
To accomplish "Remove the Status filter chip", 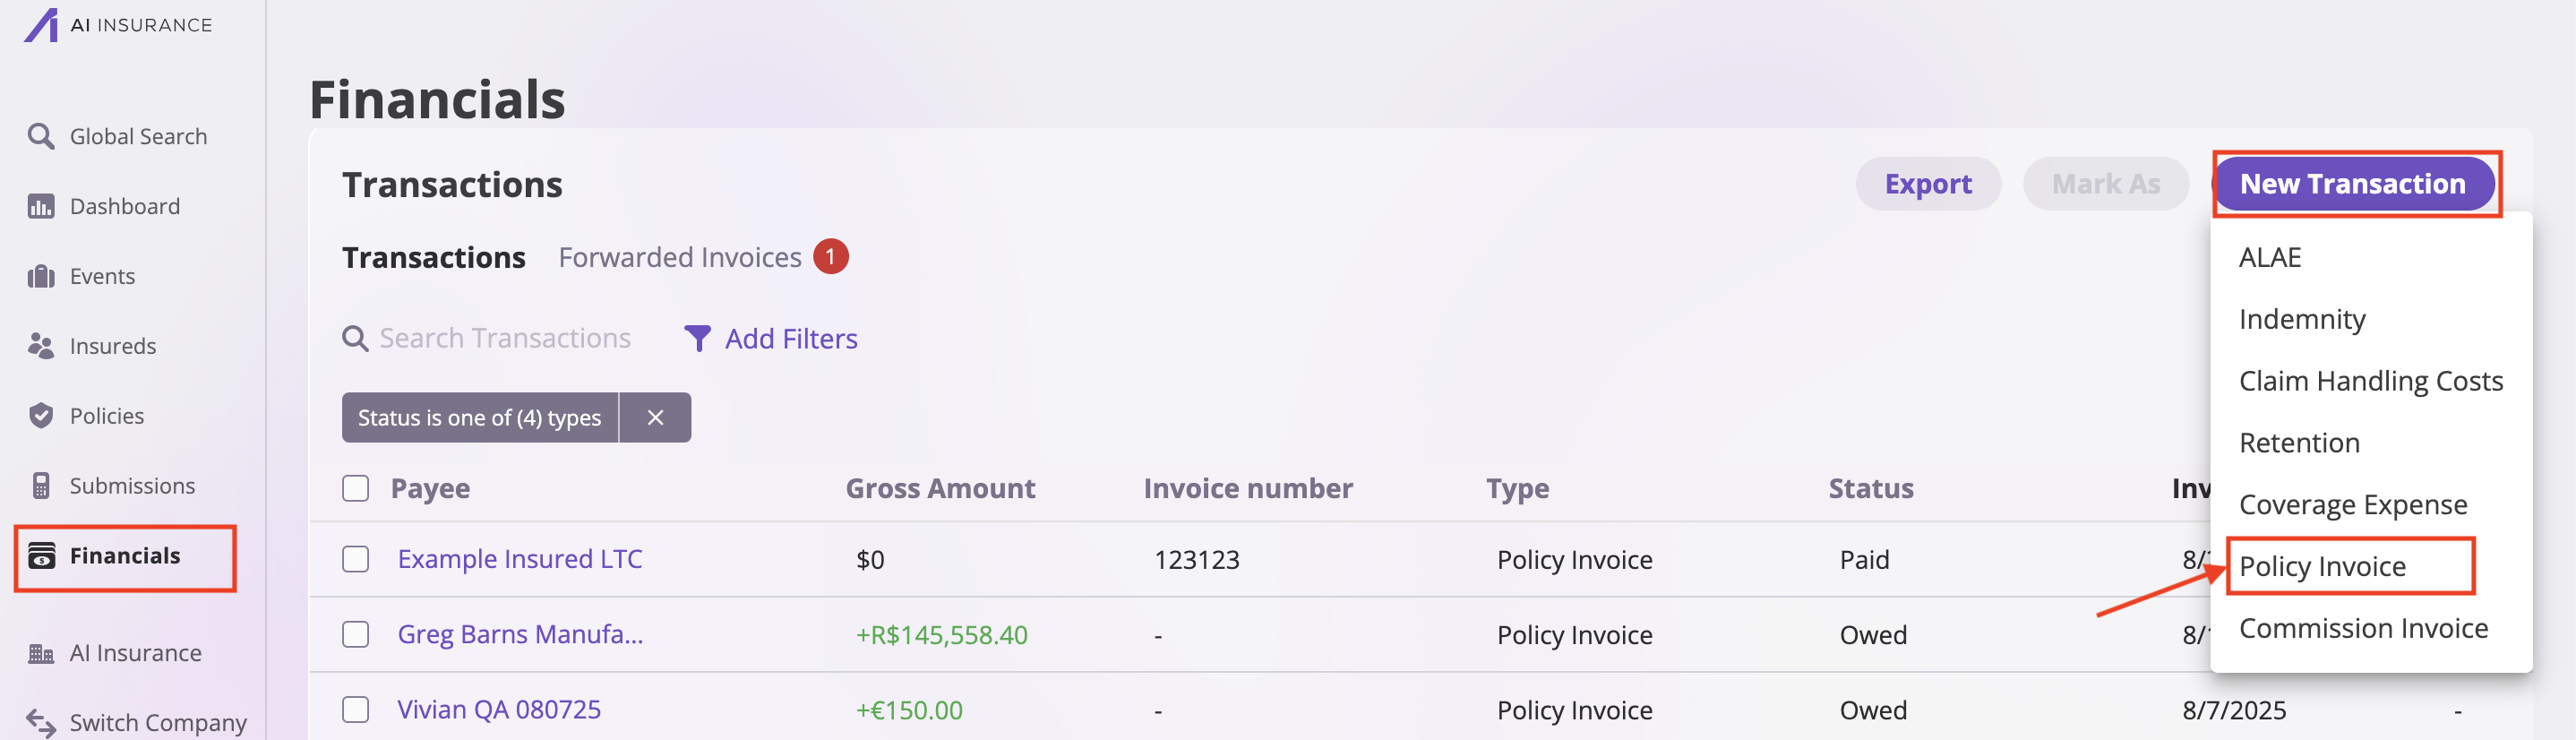I will pos(656,417).
